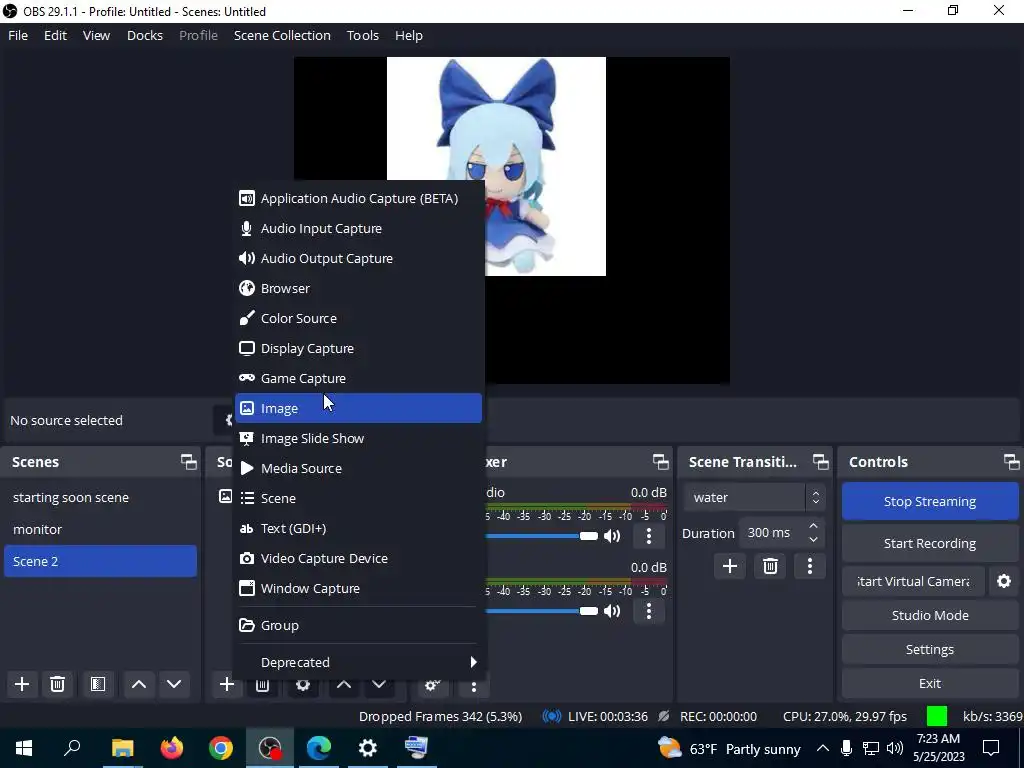Select Audio Input Capture source
Screen dimensions: 1024x768
pyautogui.click(x=358, y=228)
